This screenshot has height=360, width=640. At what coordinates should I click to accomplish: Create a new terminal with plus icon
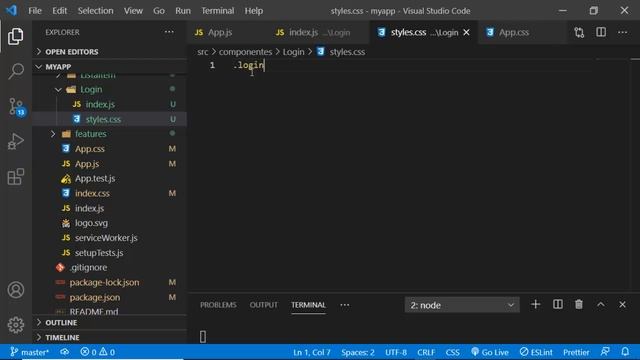click(536, 304)
